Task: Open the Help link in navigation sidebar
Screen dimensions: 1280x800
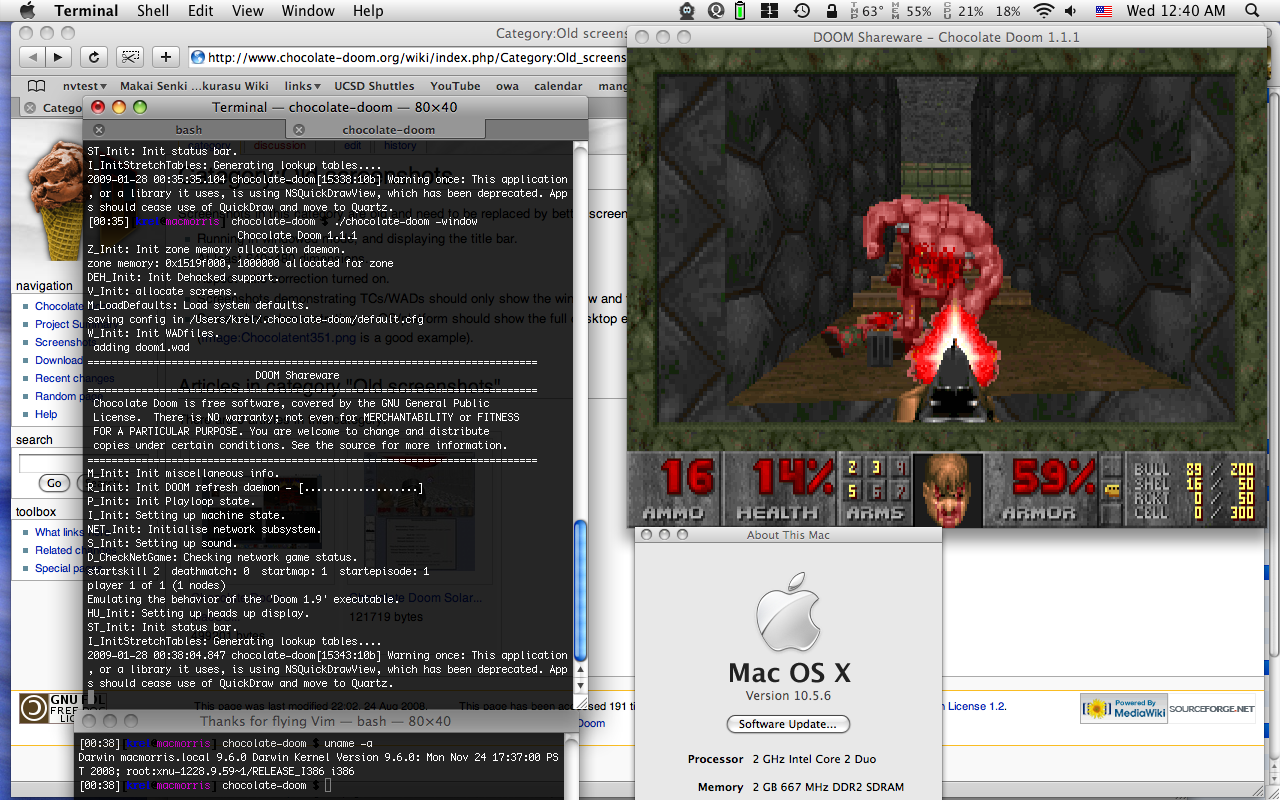Action: 46,414
